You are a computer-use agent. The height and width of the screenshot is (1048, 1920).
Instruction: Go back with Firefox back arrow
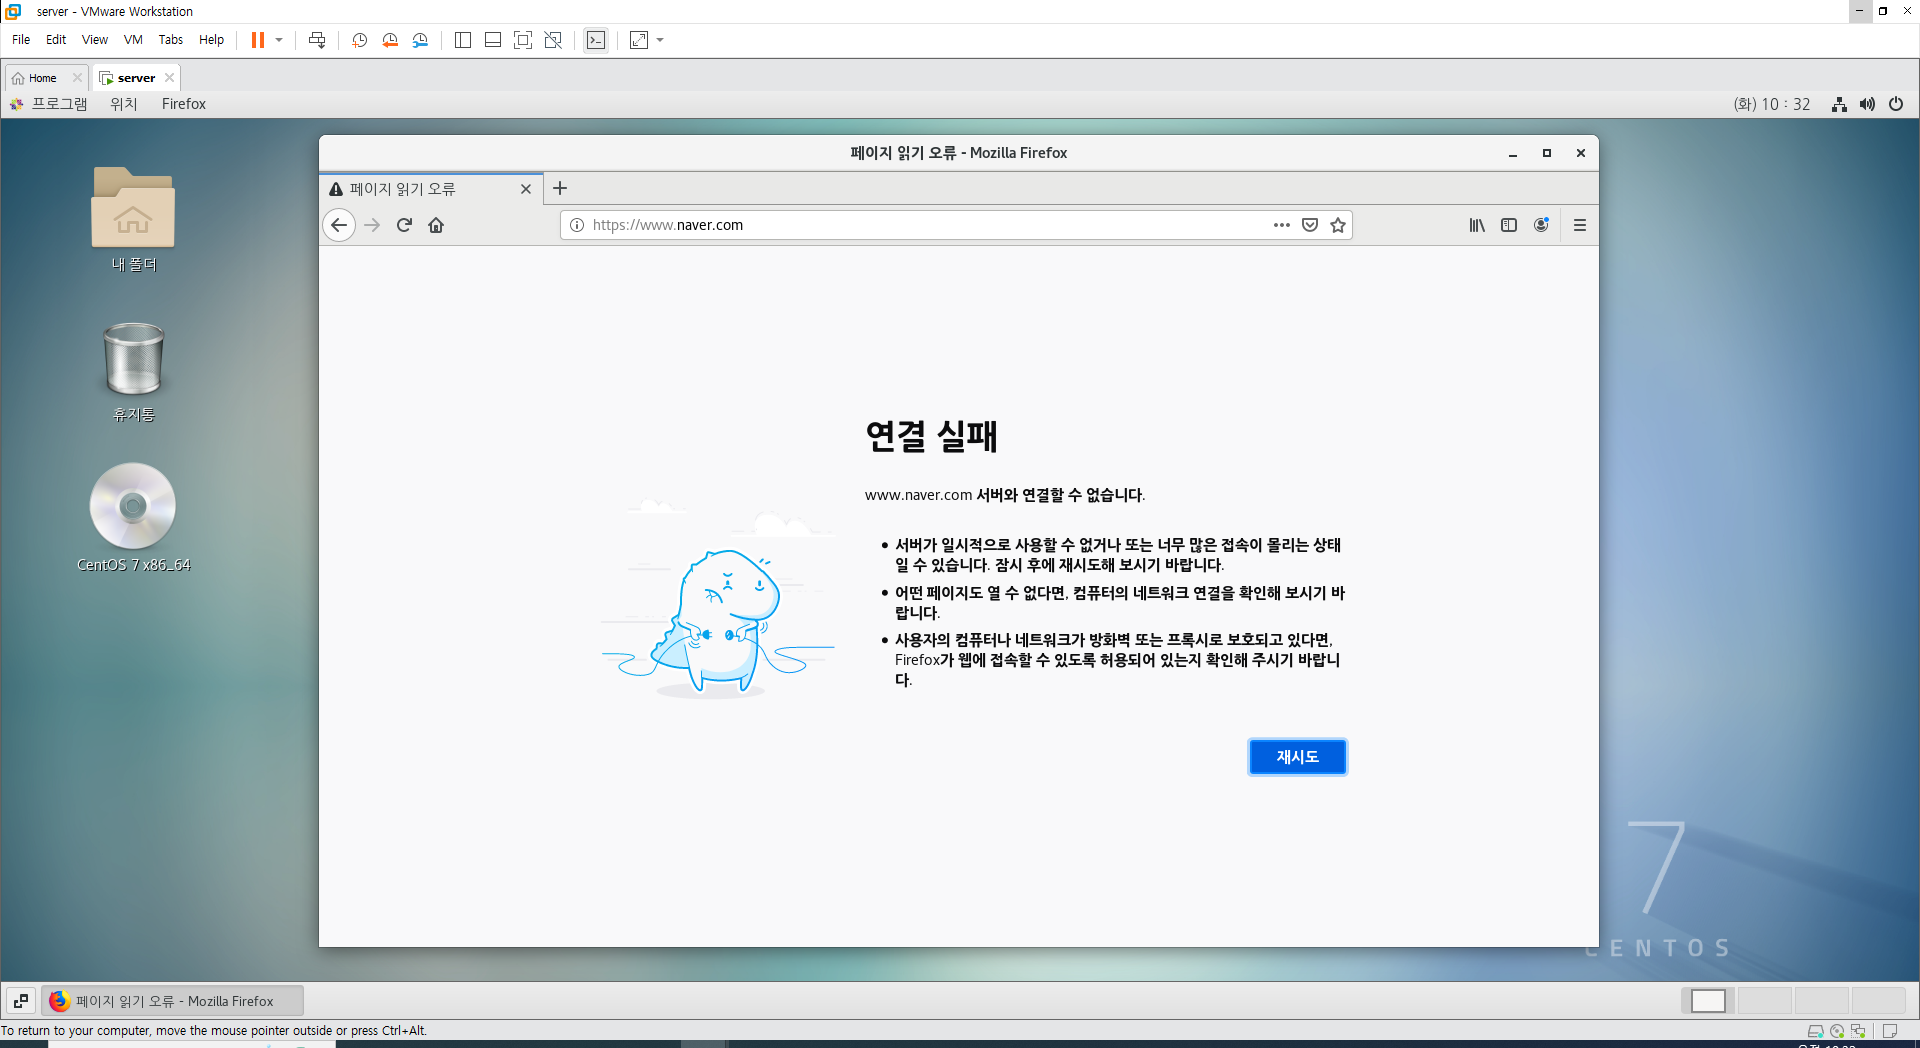339,225
